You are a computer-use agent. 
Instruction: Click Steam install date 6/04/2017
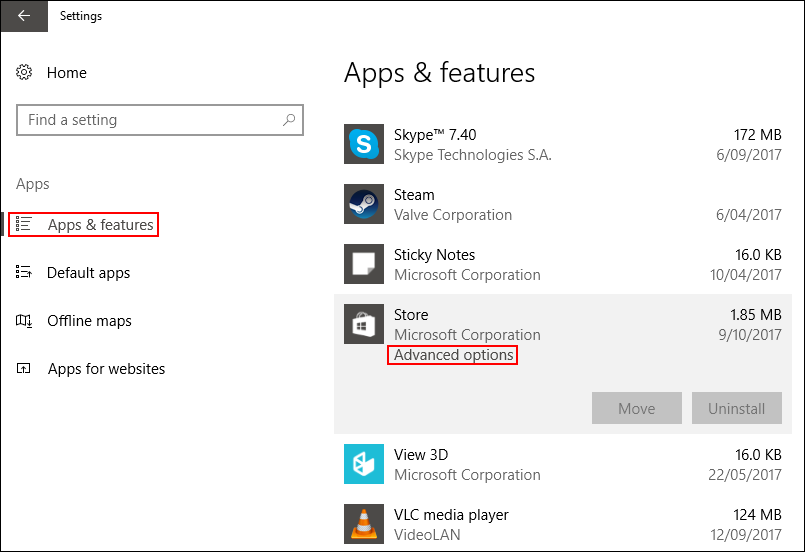point(749,215)
